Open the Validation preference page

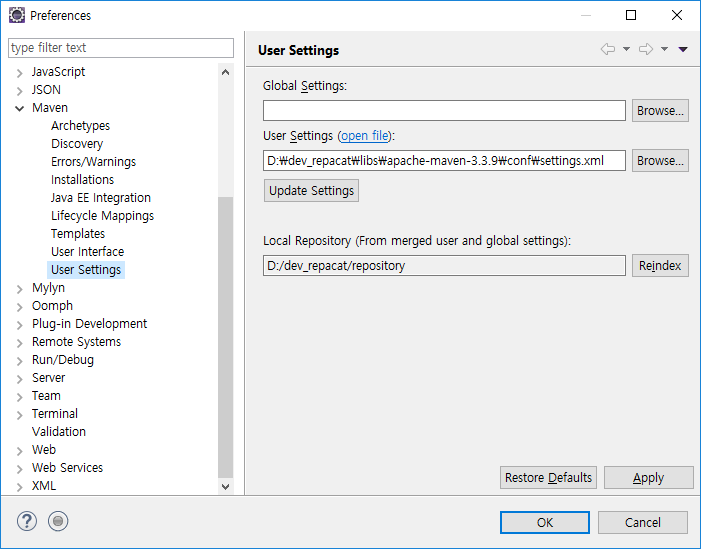[59, 432]
